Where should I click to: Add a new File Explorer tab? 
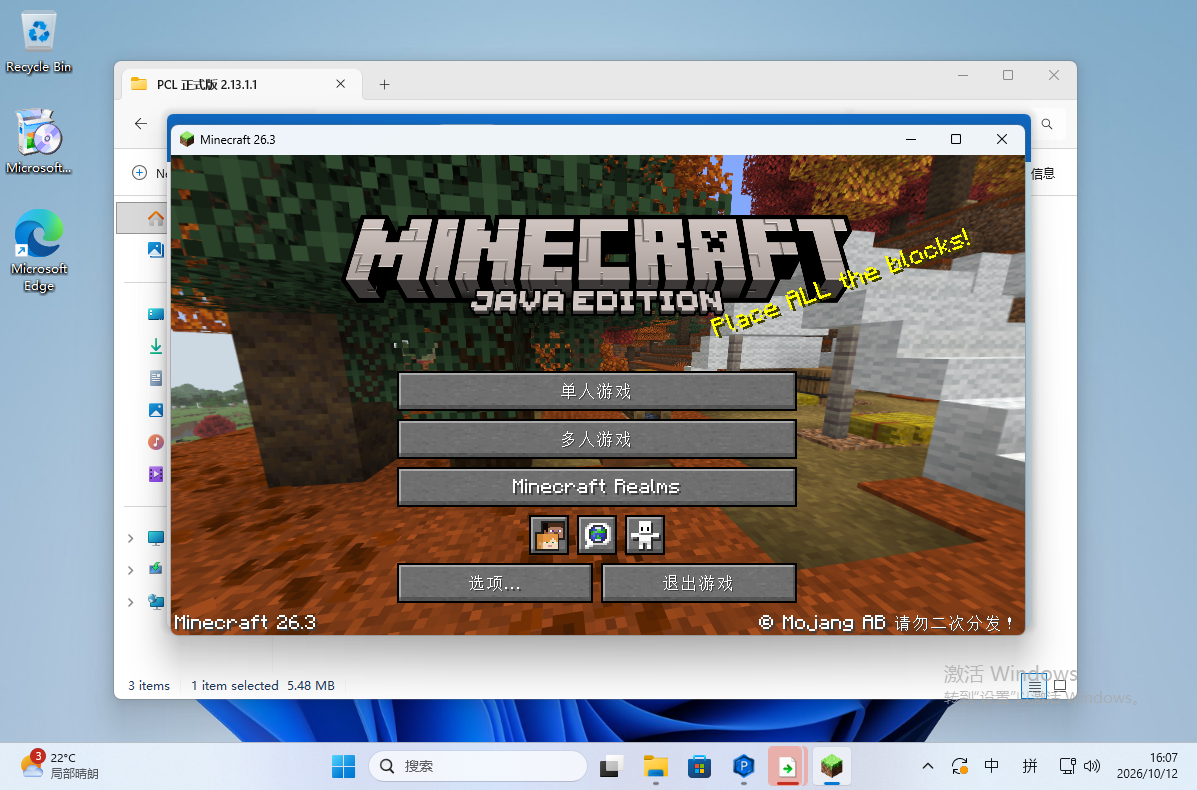click(385, 85)
